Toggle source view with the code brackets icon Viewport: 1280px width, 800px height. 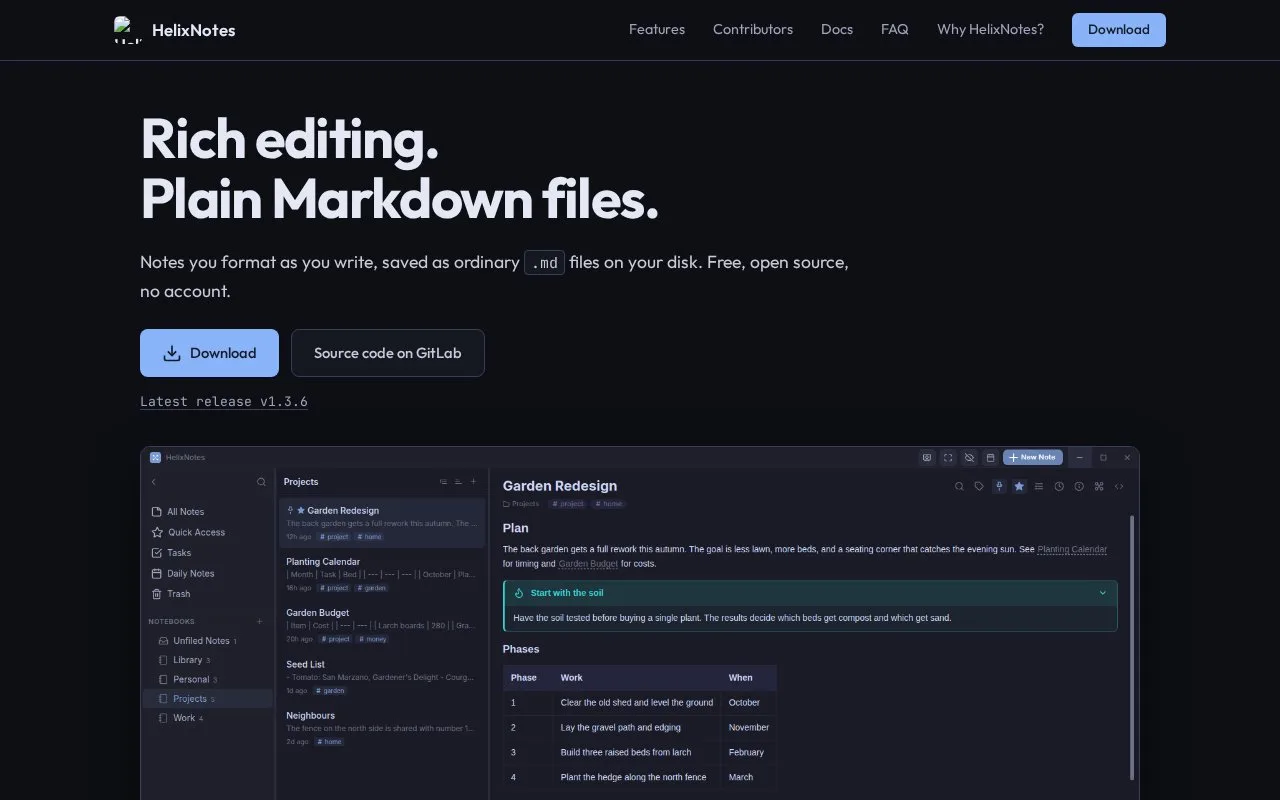[x=1119, y=486]
